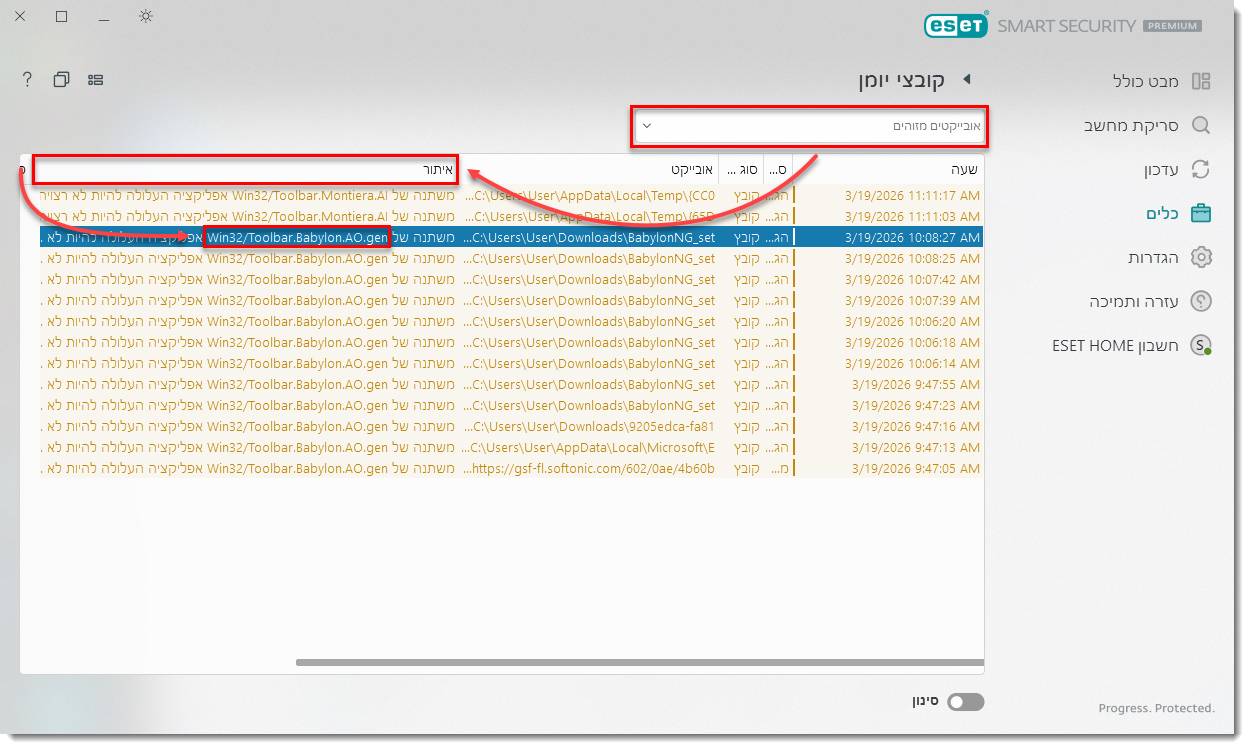Toggle the סינון filtering switch
This screenshot has height=749, width=1249.
[966, 702]
